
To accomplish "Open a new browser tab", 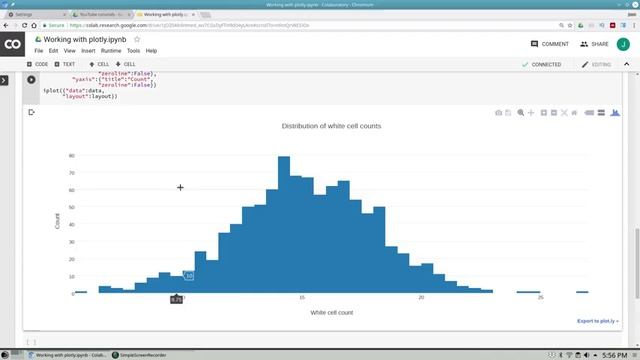I will click(205, 15).
